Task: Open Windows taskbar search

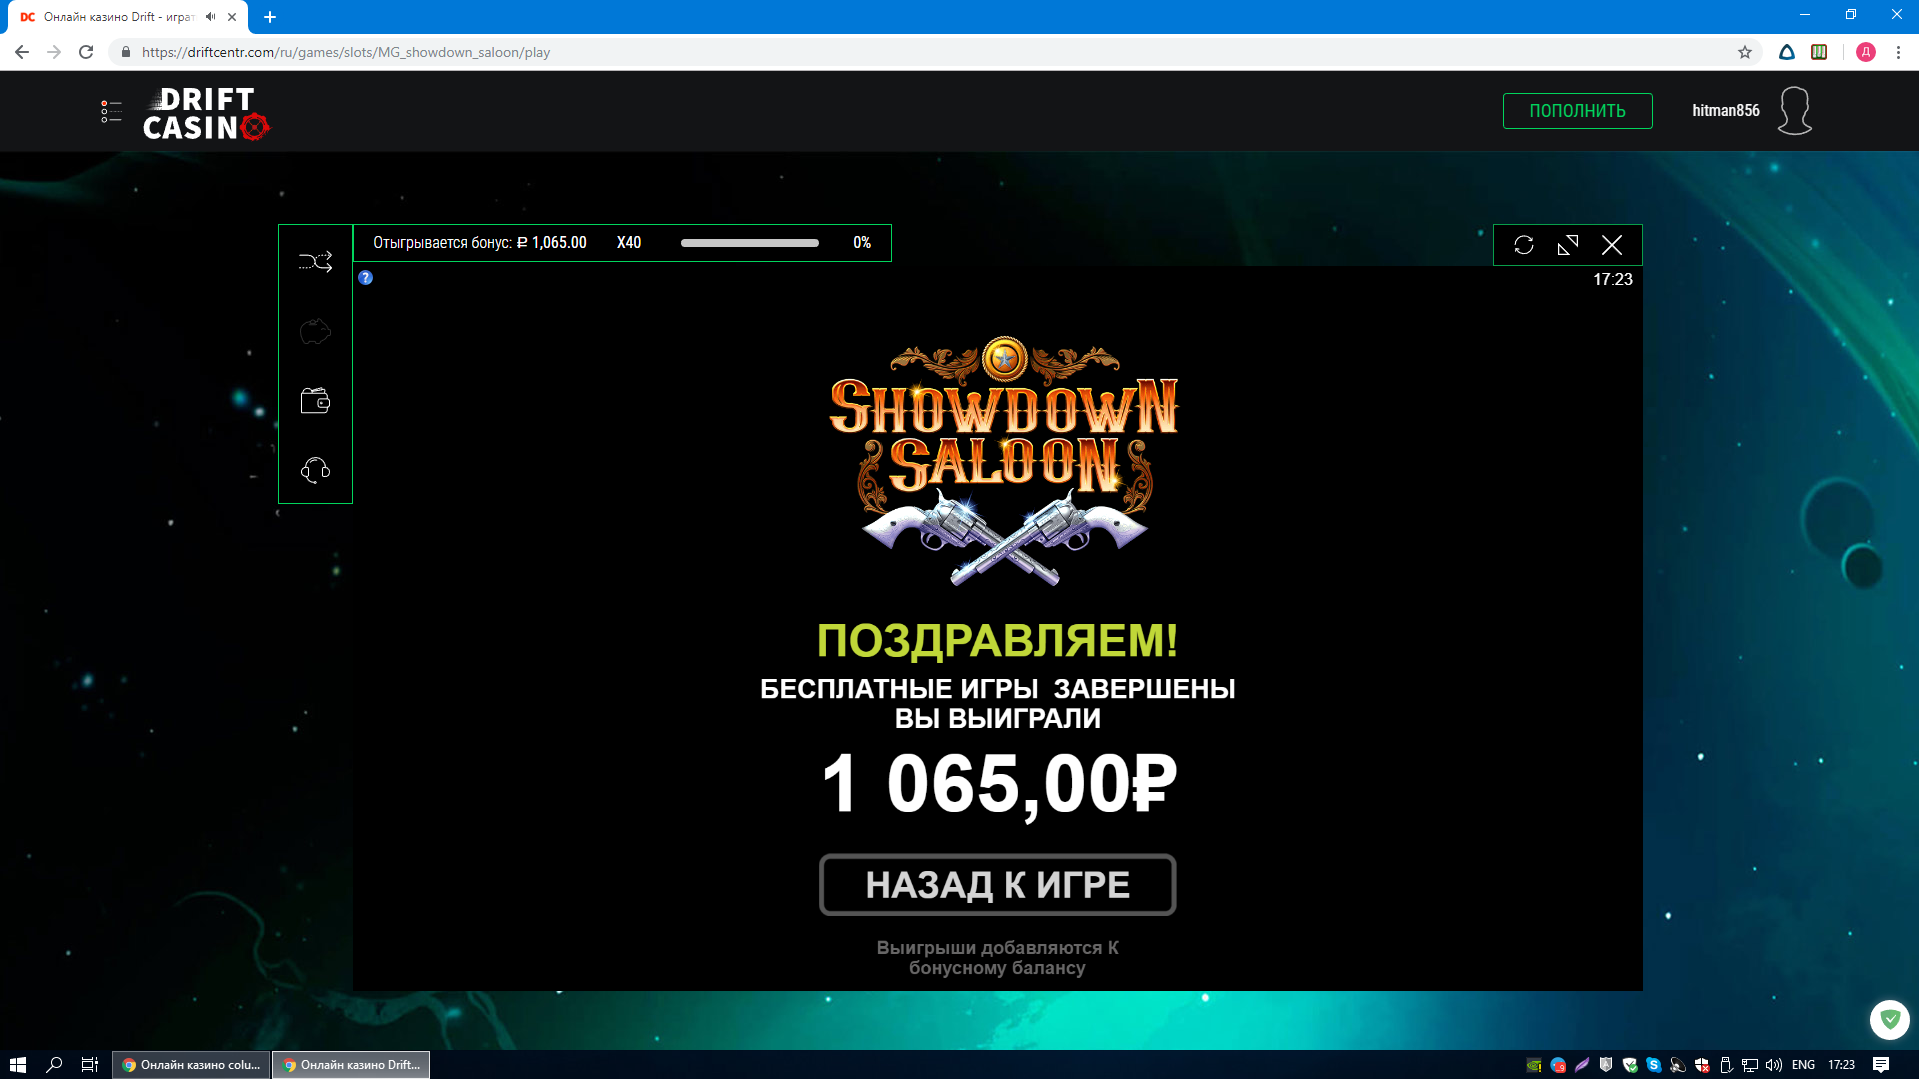Action: pyautogui.click(x=54, y=1065)
